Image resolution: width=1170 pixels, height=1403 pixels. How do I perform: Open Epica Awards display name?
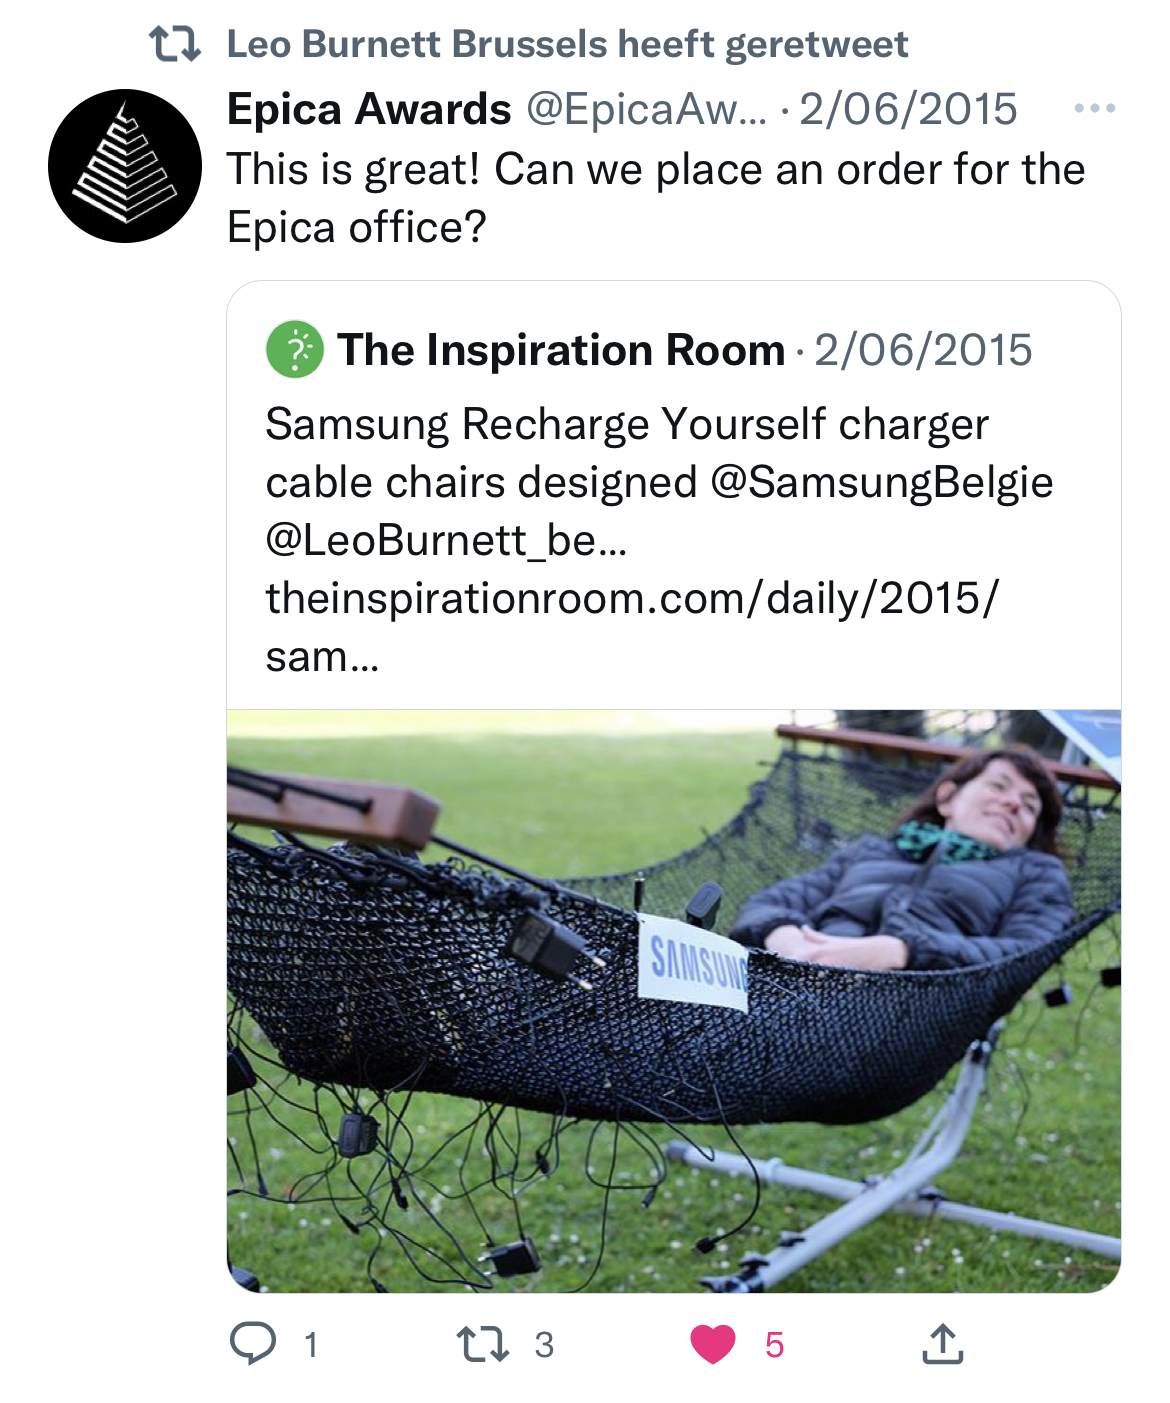[369, 109]
